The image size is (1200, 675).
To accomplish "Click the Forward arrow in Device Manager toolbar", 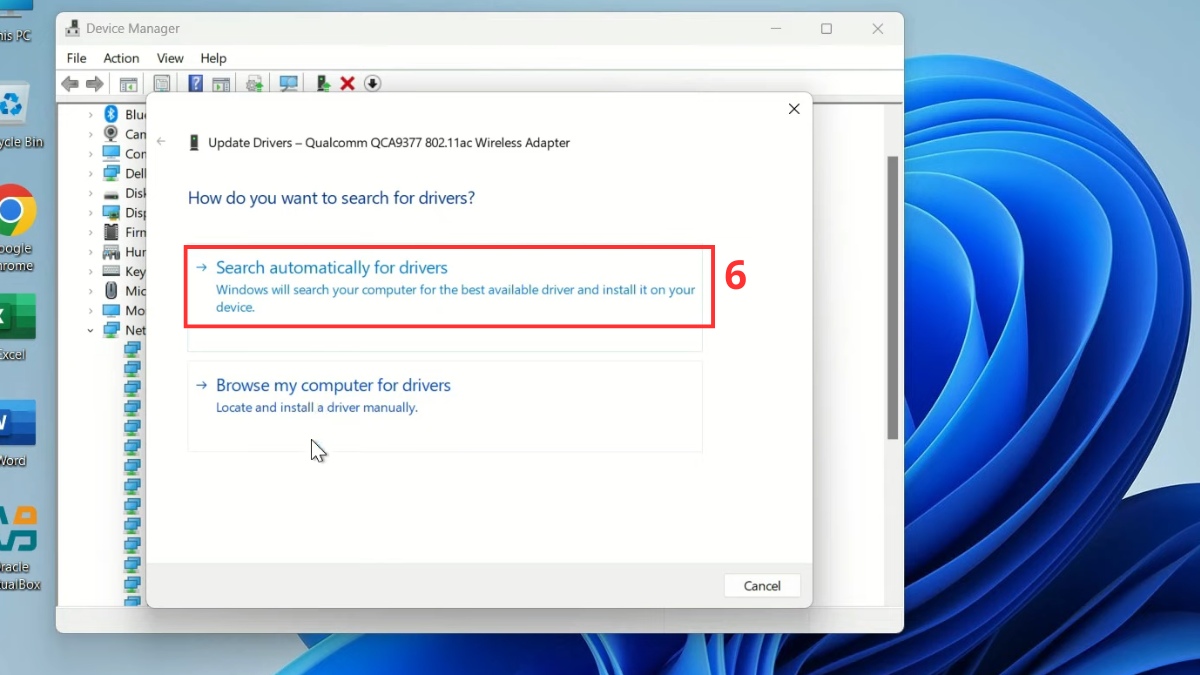I will coord(95,84).
